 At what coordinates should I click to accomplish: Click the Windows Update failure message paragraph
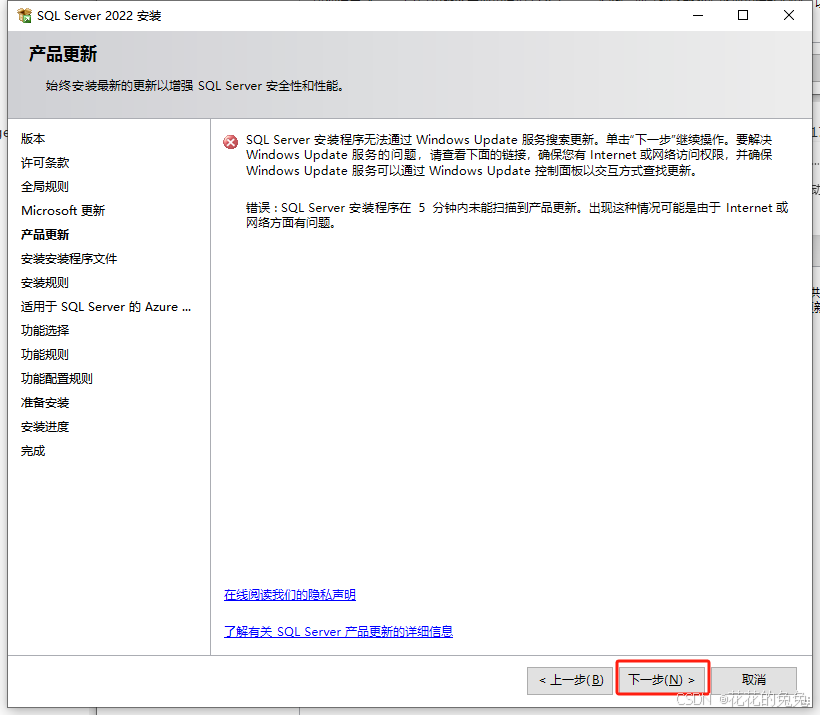point(509,155)
